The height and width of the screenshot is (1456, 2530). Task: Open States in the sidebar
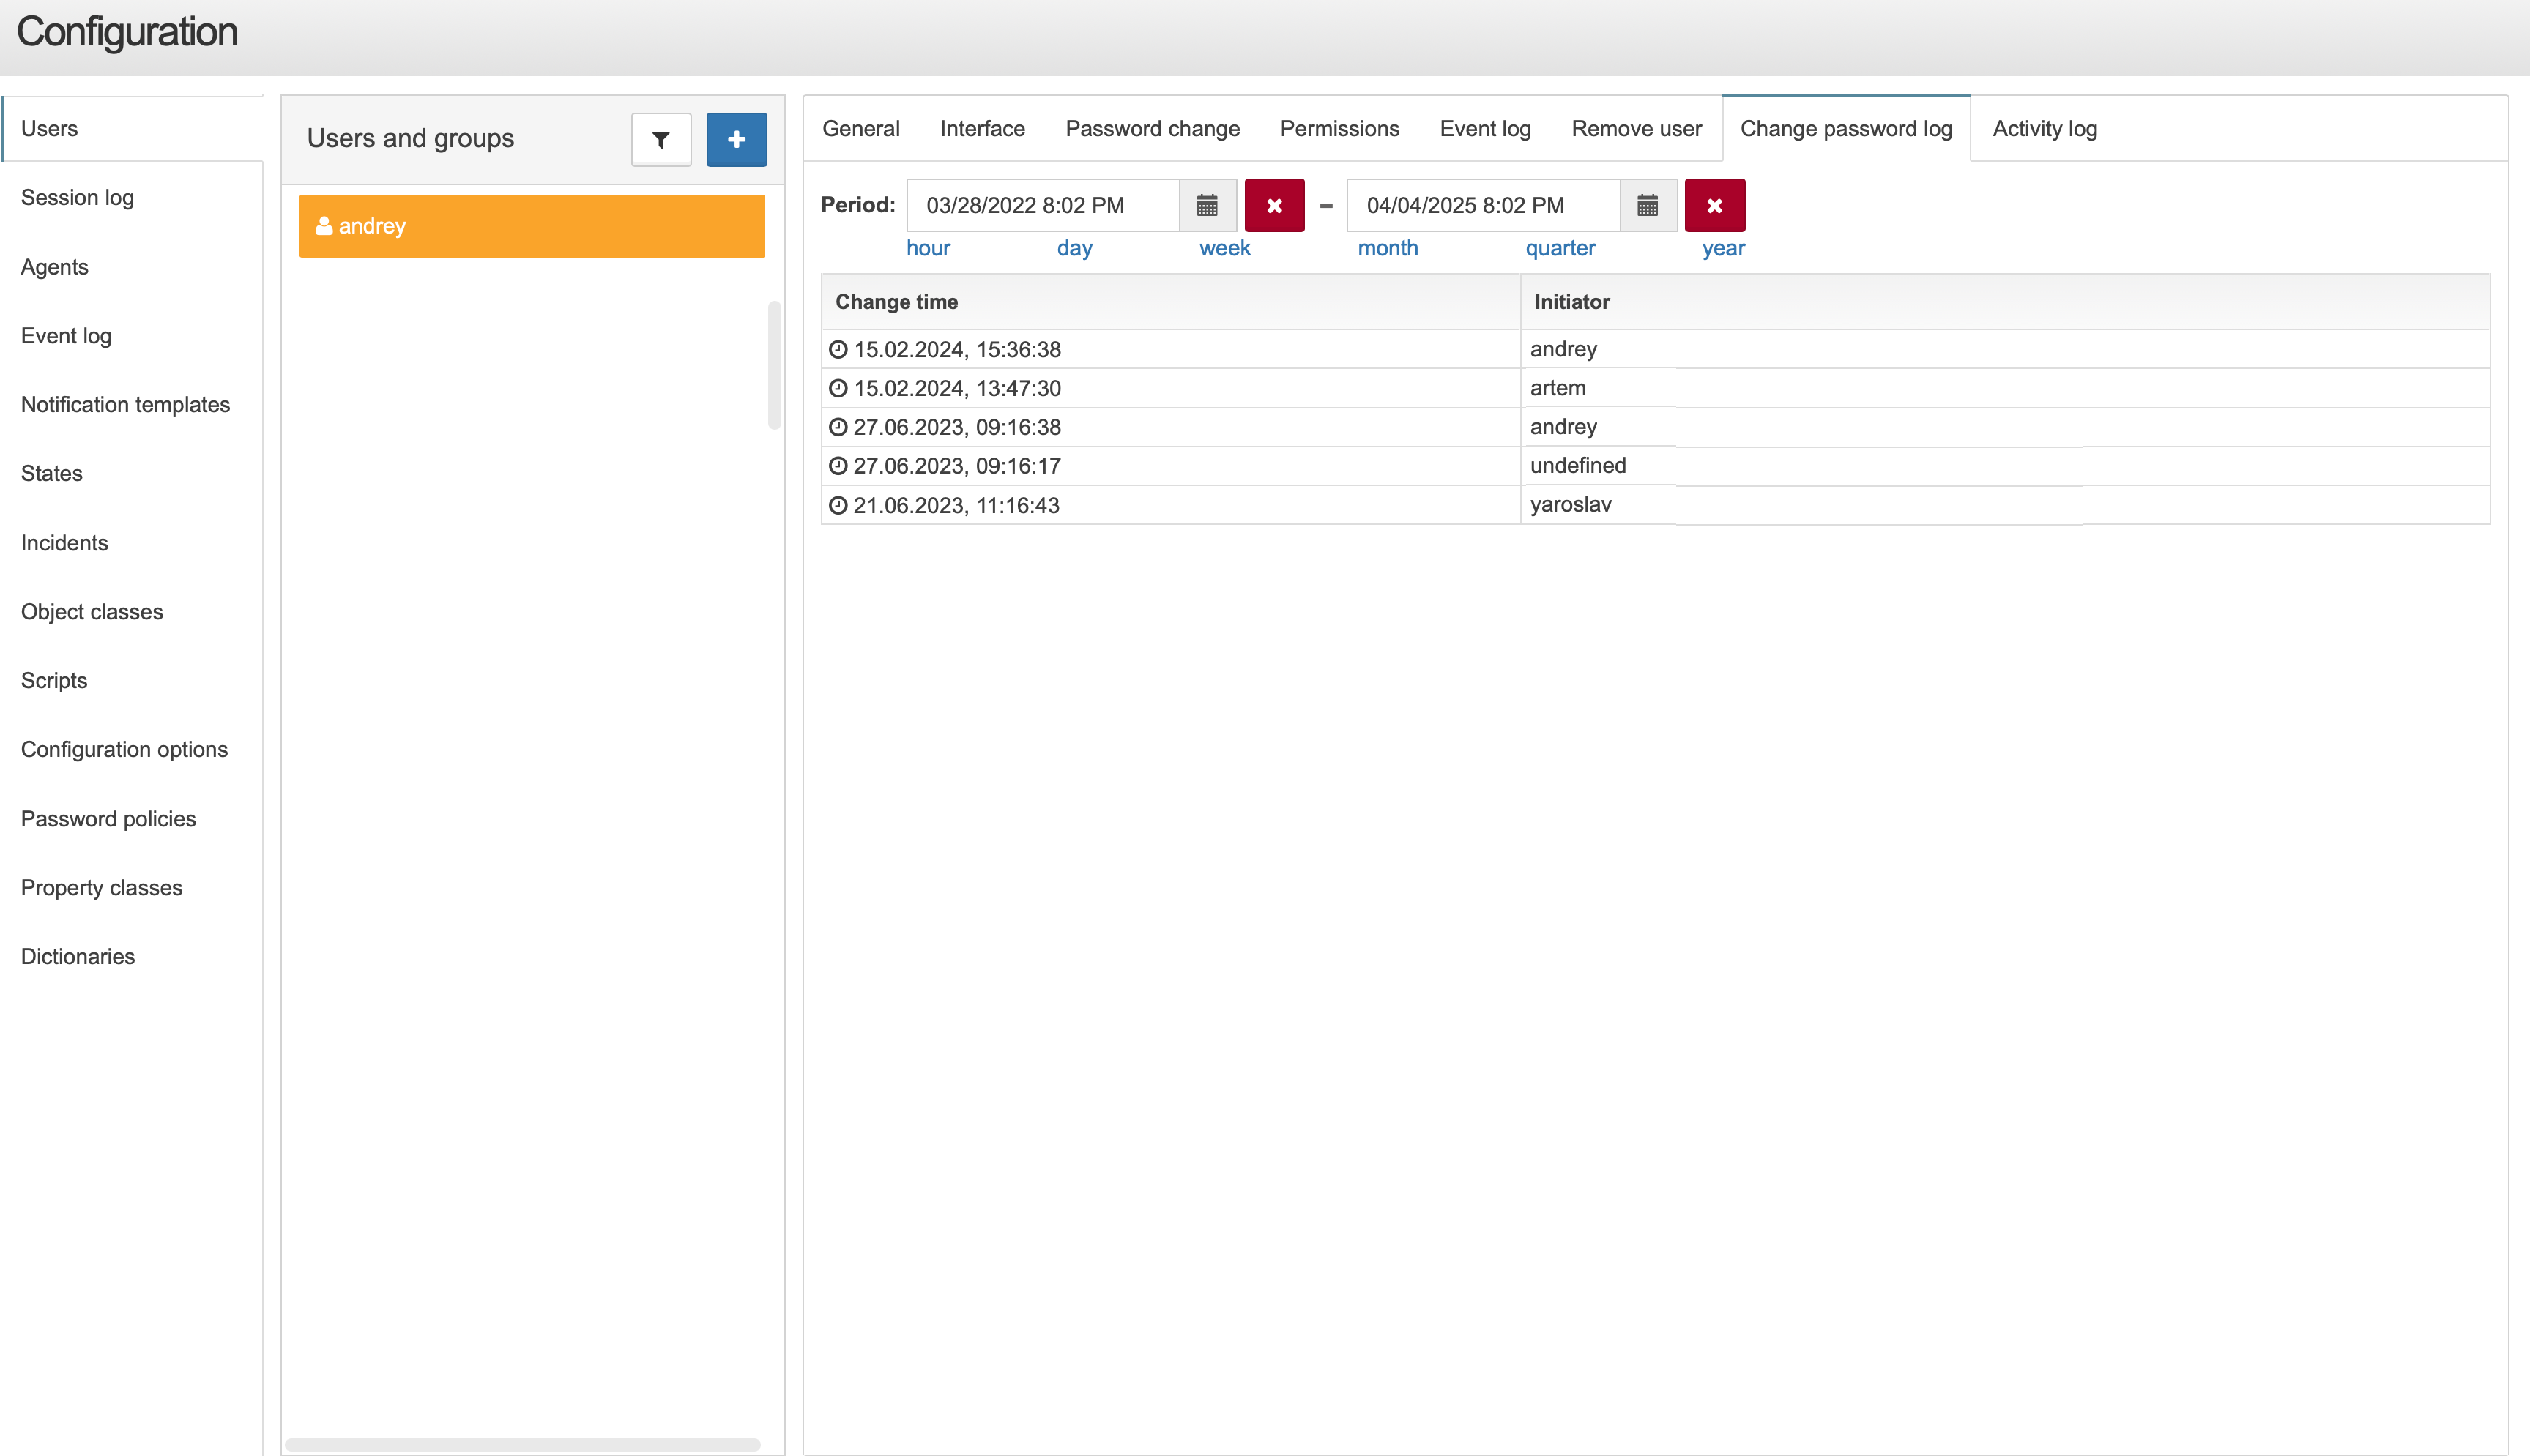(132, 474)
